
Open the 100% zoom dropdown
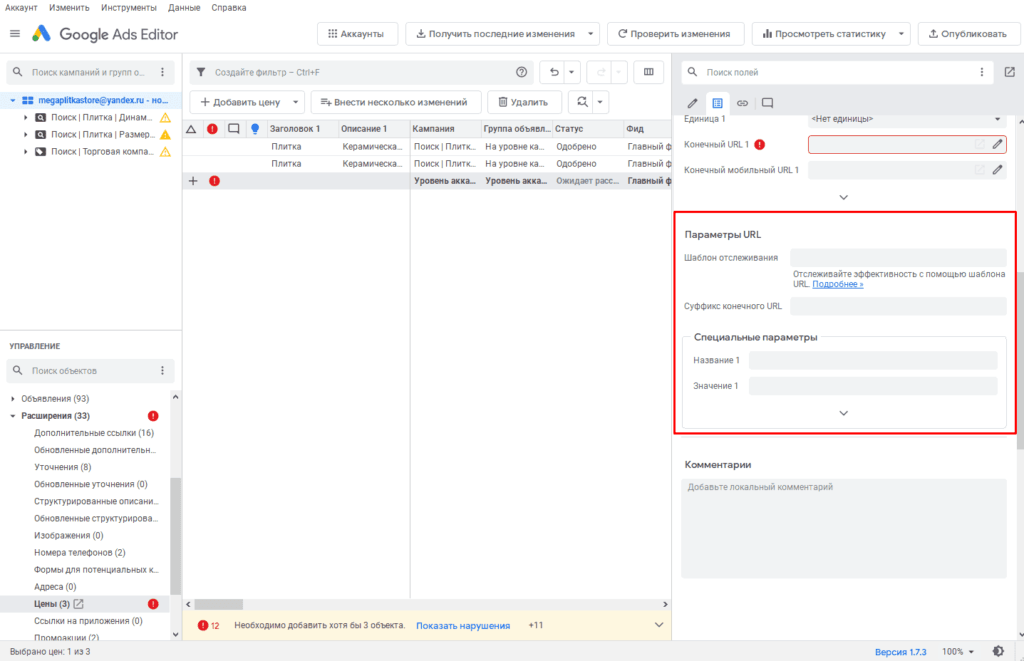click(958, 652)
